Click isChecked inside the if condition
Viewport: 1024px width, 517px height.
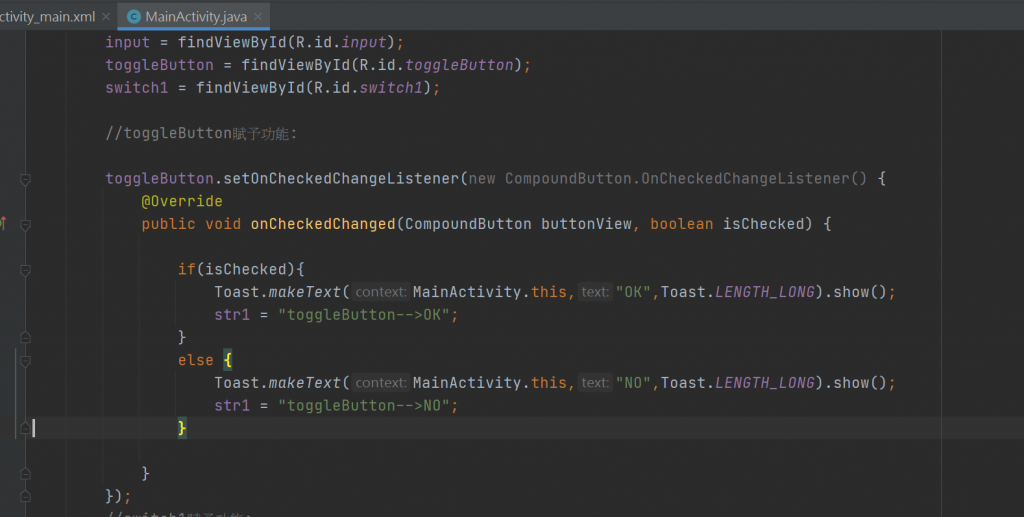tap(246, 269)
